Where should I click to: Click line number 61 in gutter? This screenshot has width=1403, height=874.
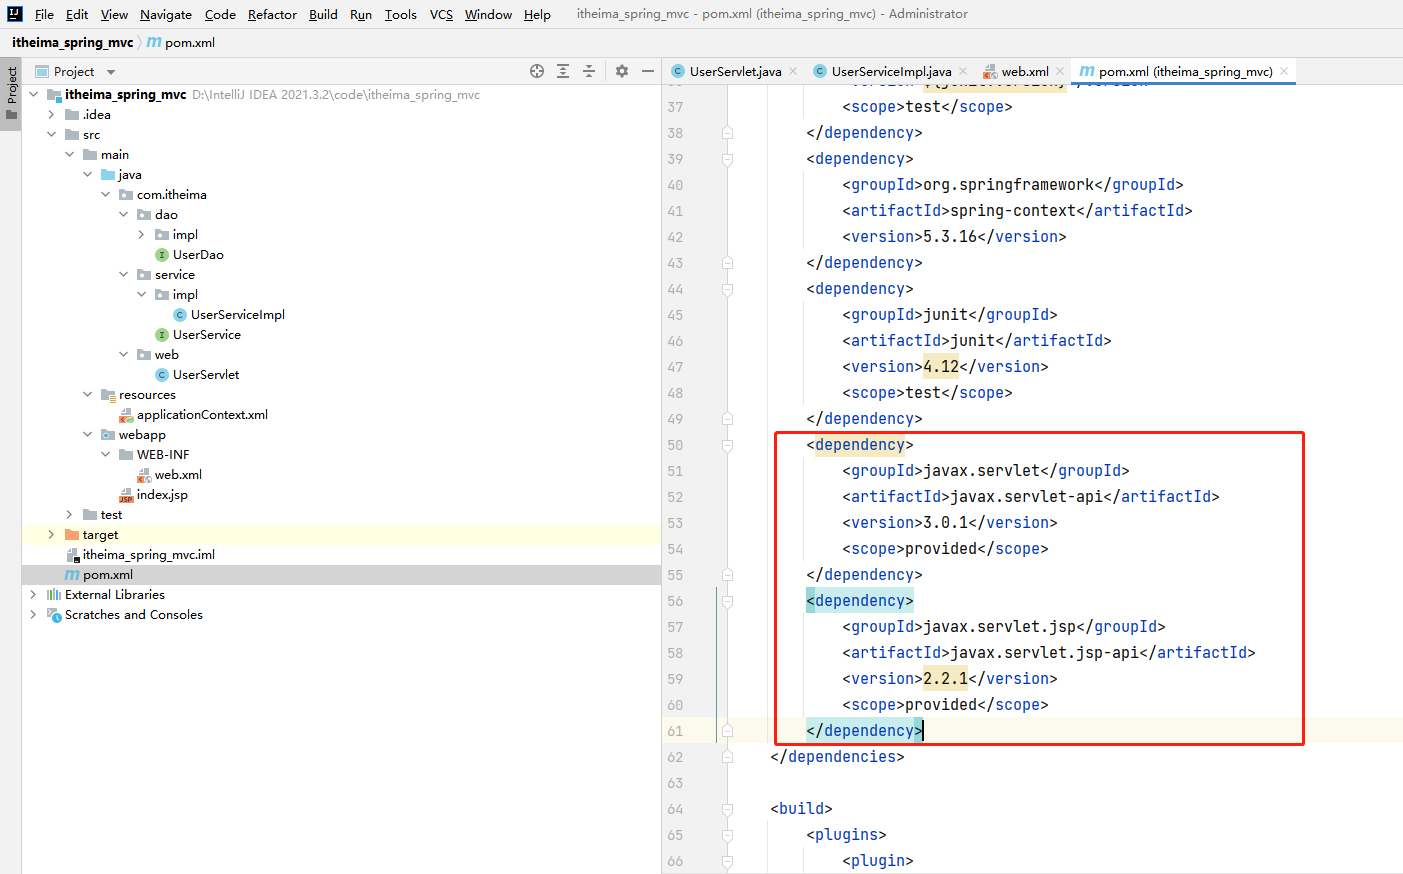(x=675, y=731)
